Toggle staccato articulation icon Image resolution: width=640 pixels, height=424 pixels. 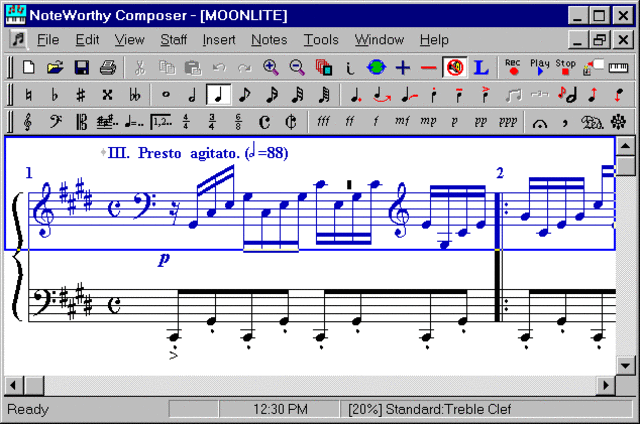[x=433, y=95]
